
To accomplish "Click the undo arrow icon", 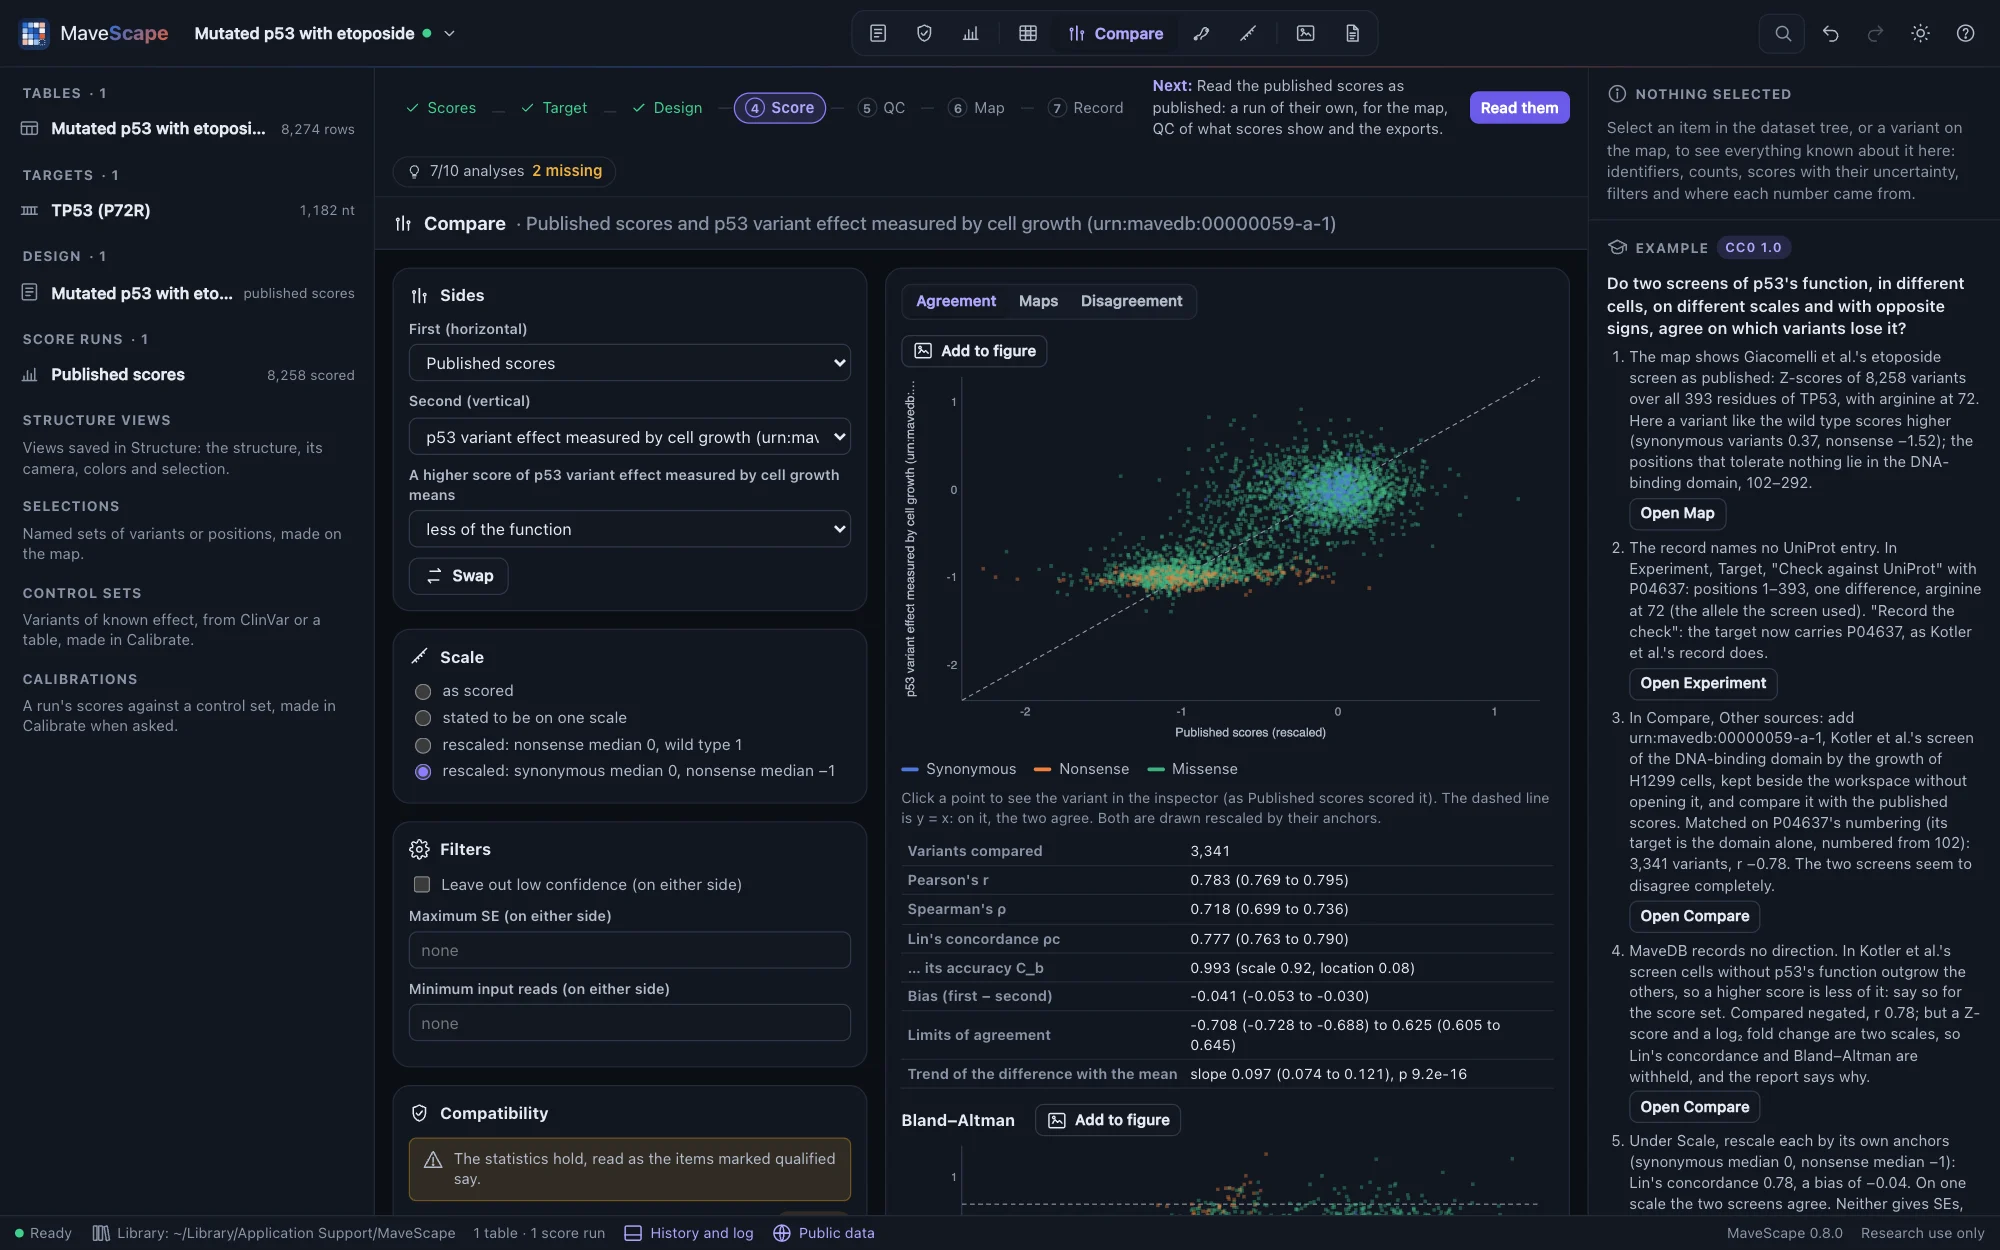I will [x=1830, y=33].
